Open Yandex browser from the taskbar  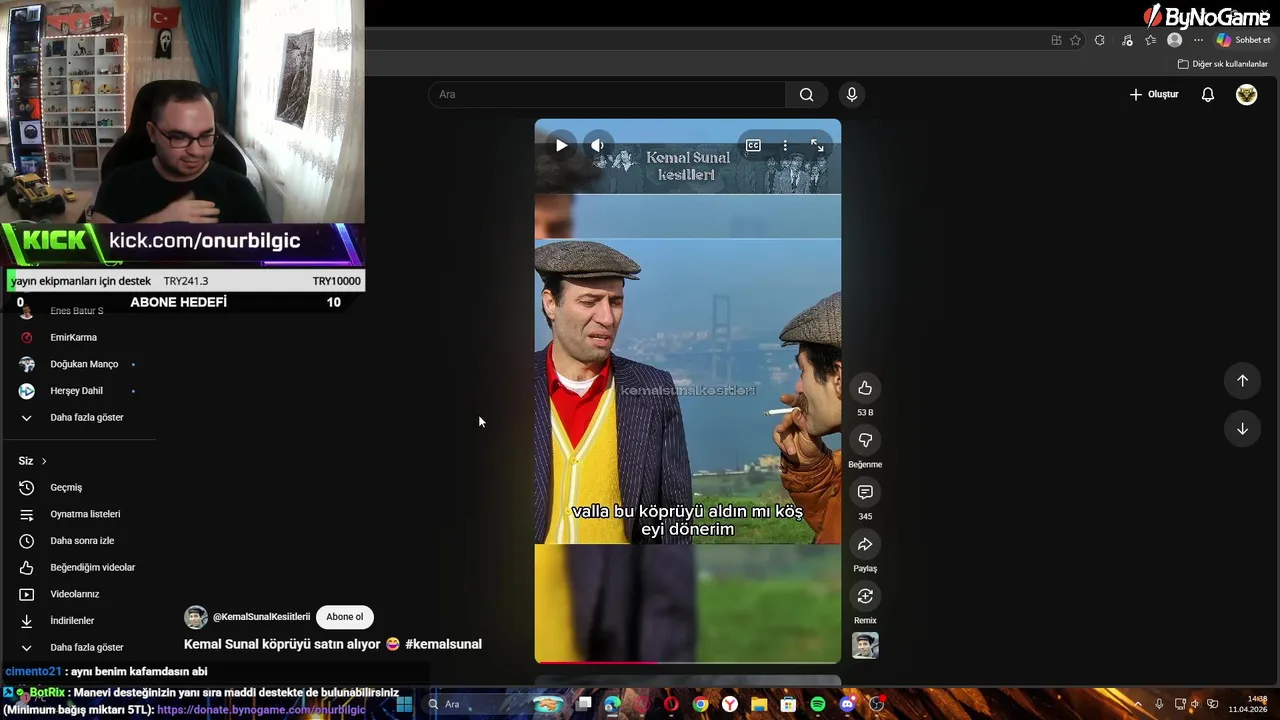coord(730,704)
